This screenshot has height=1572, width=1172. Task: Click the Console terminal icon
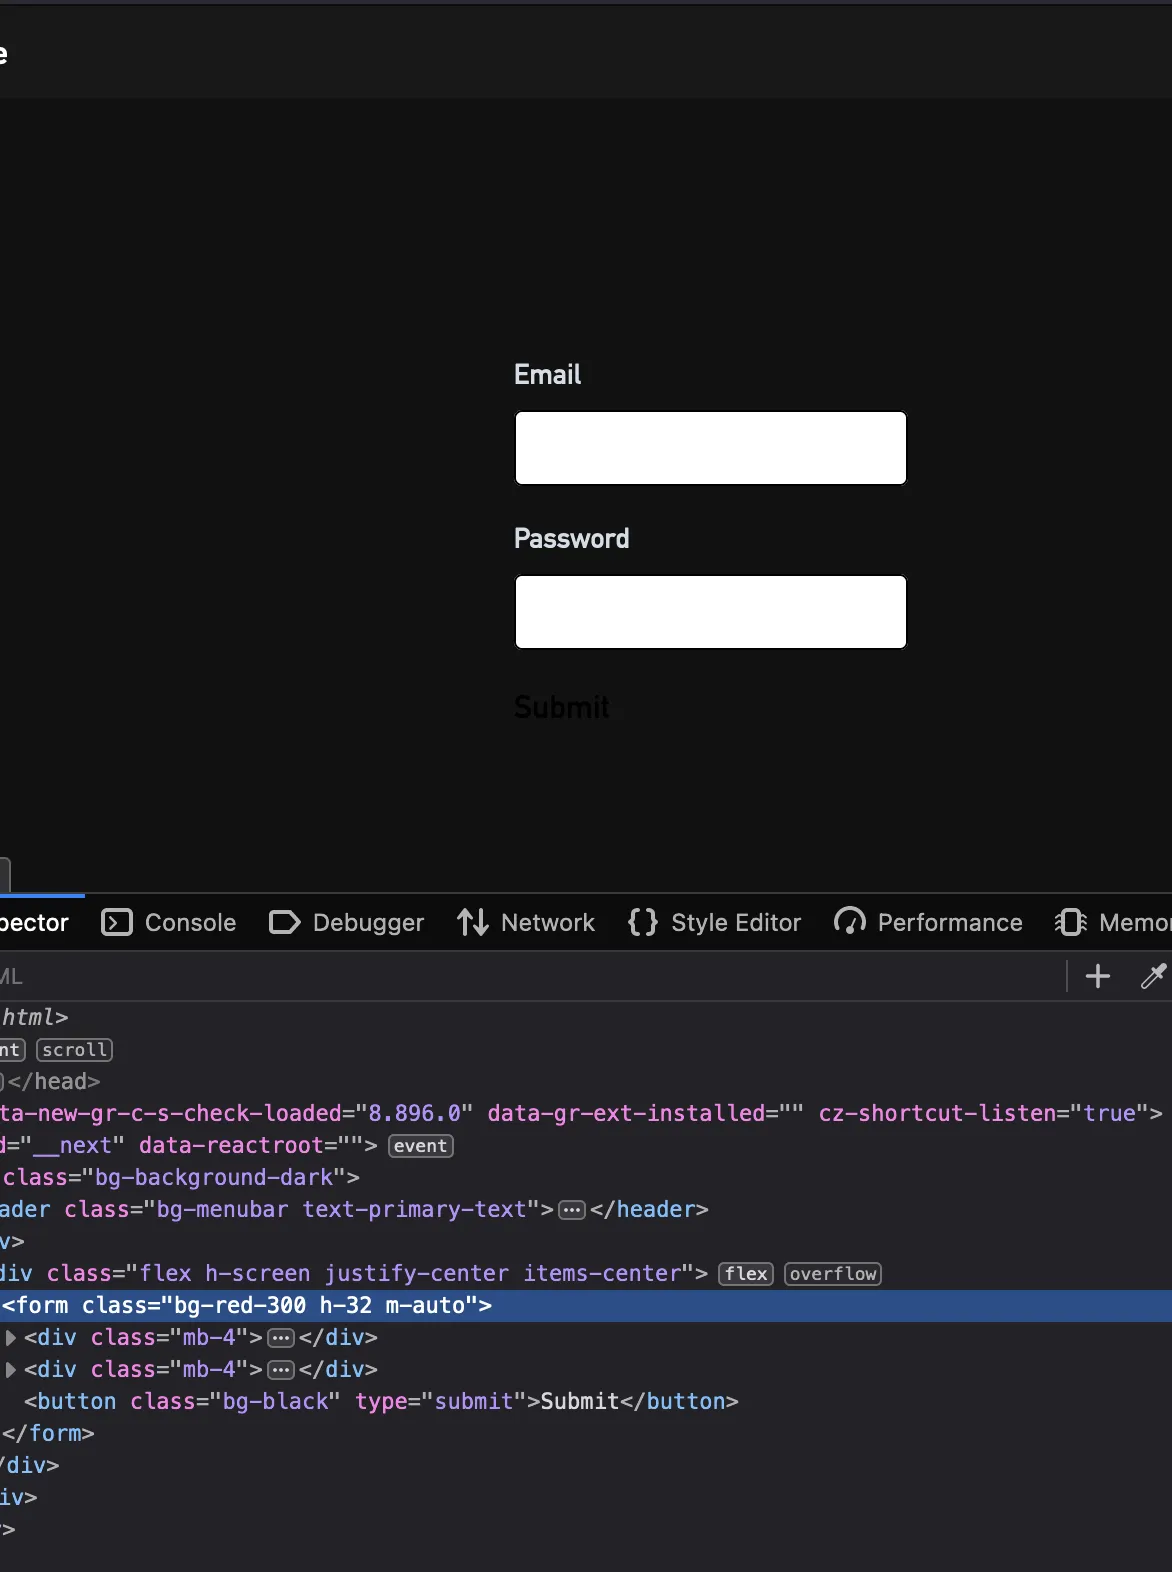[117, 922]
